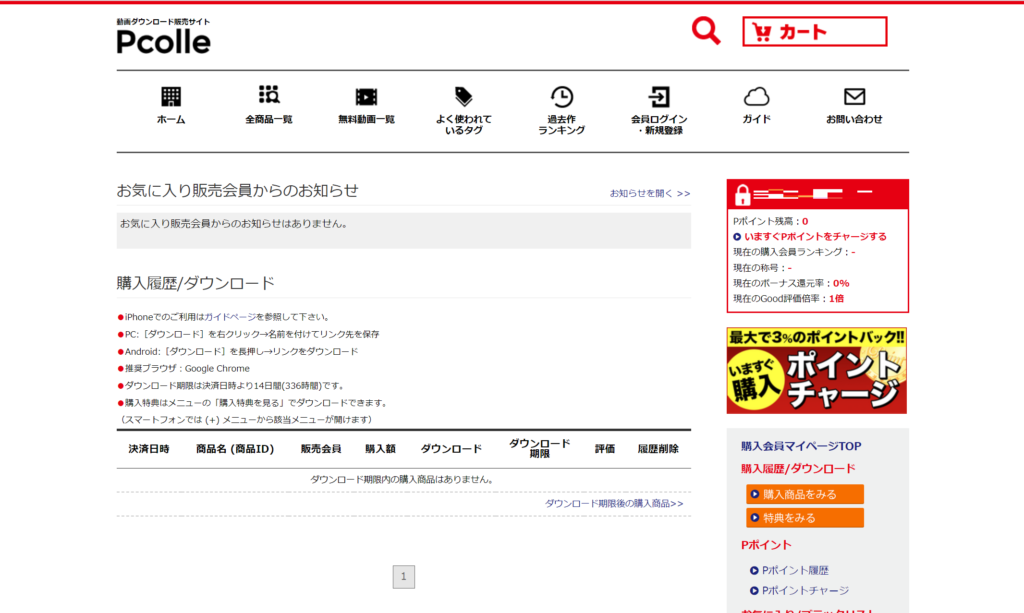The width and height of the screenshot is (1024, 613).
Task: Click the ガイドページ link
Action: point(230,317)
